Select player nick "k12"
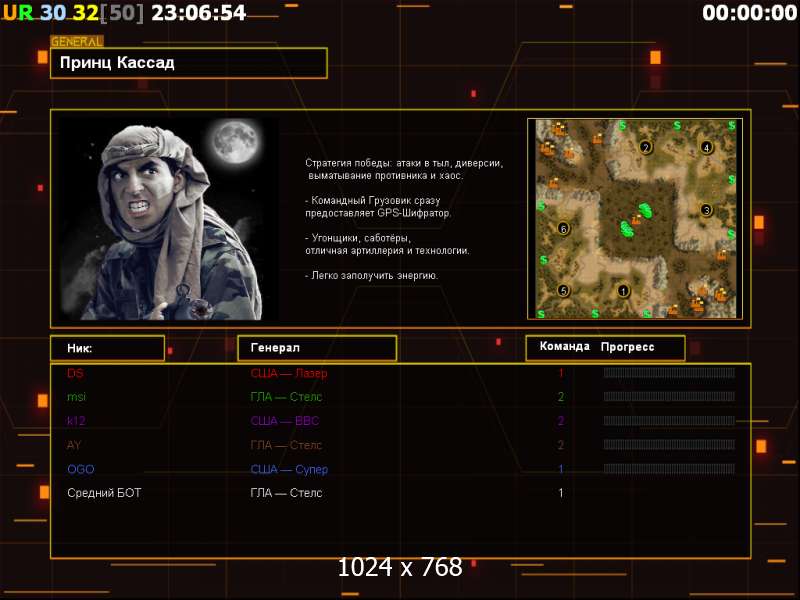Image resolution: width=800 pixels, height=600 pixels. 76,421
